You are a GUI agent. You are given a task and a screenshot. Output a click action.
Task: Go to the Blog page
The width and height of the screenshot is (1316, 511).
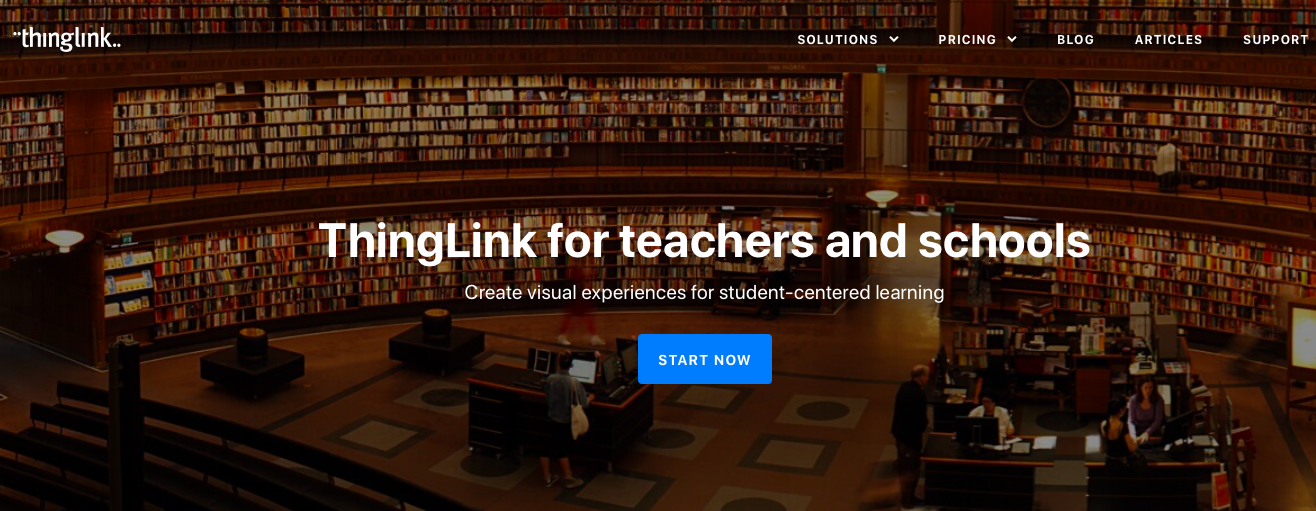point(1076,40)
